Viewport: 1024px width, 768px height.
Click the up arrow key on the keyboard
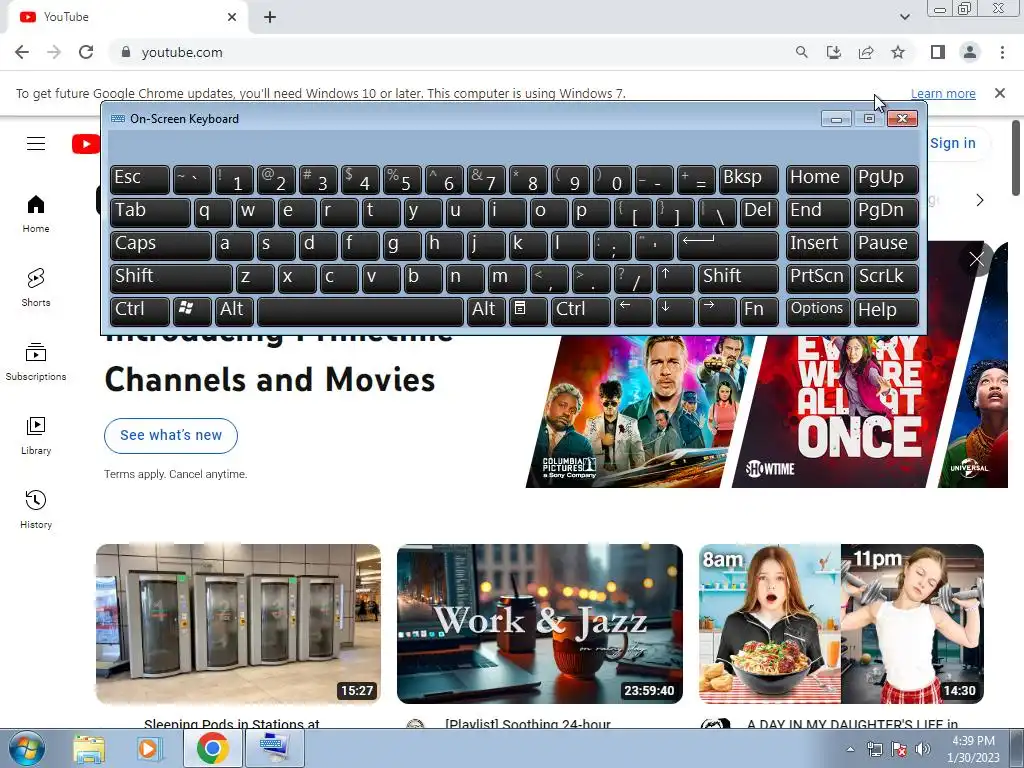(675, 278)
